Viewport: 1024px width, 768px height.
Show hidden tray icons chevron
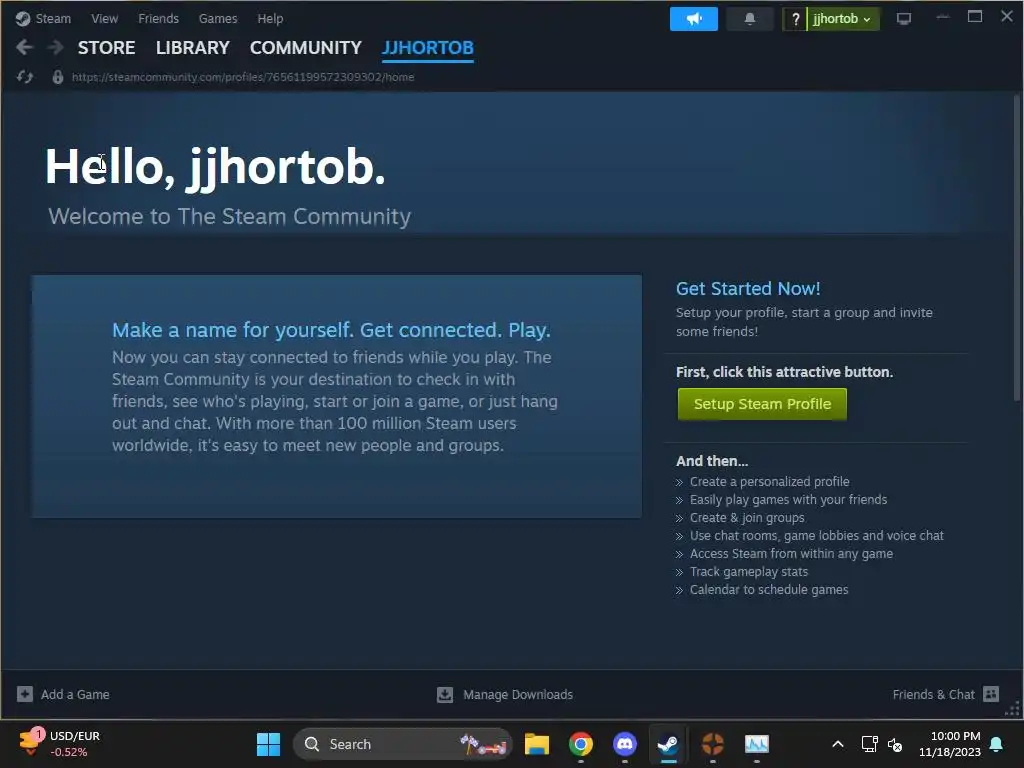coord(838,744)
